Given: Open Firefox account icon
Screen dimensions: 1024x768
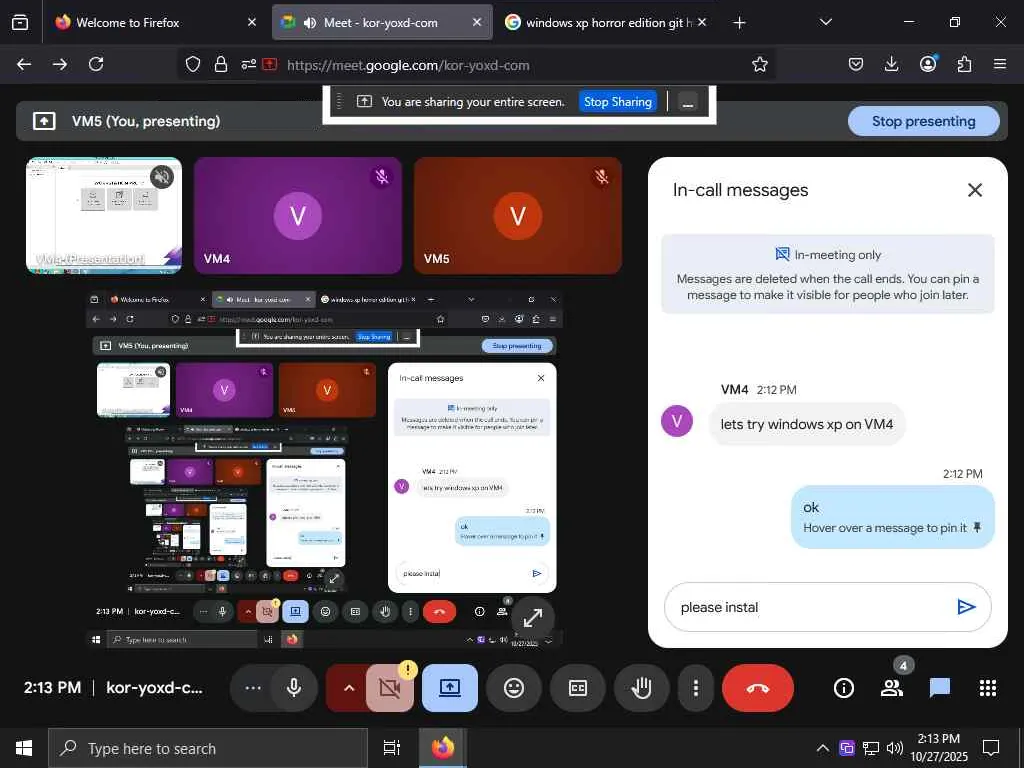Looking at the screenshot, I should click(928, 64).
